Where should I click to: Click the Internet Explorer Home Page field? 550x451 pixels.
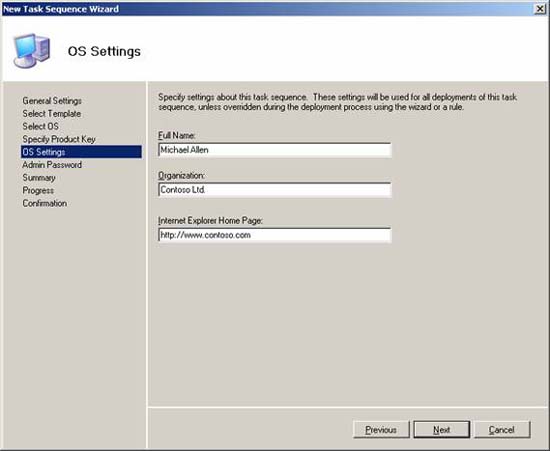pos(275,235)
